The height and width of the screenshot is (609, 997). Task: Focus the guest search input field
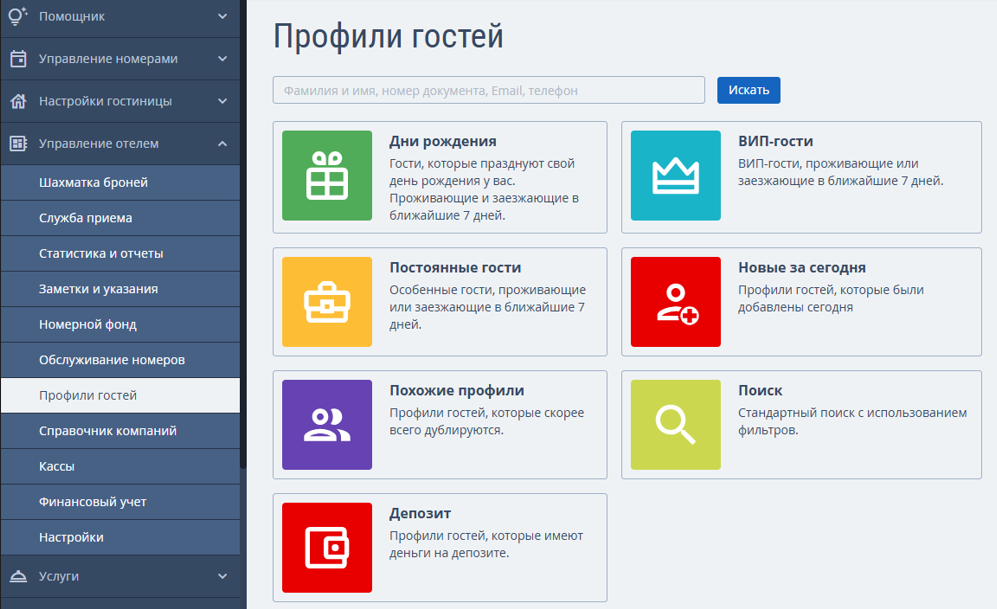coord(488,90)
